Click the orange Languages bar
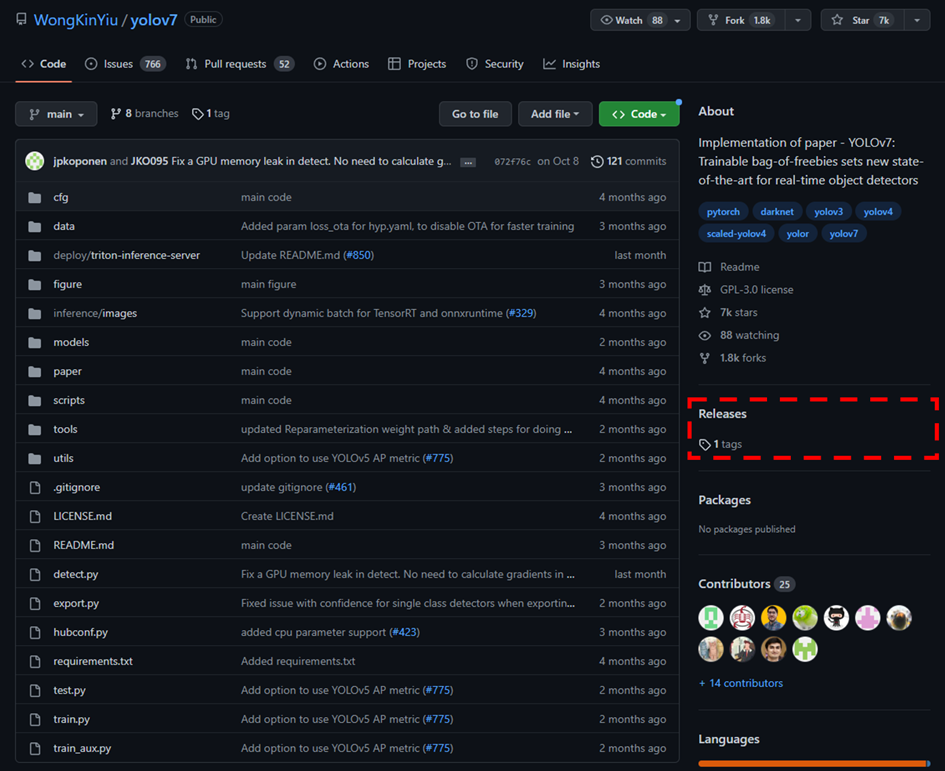The image size is (945, 771). coord(814,764)
